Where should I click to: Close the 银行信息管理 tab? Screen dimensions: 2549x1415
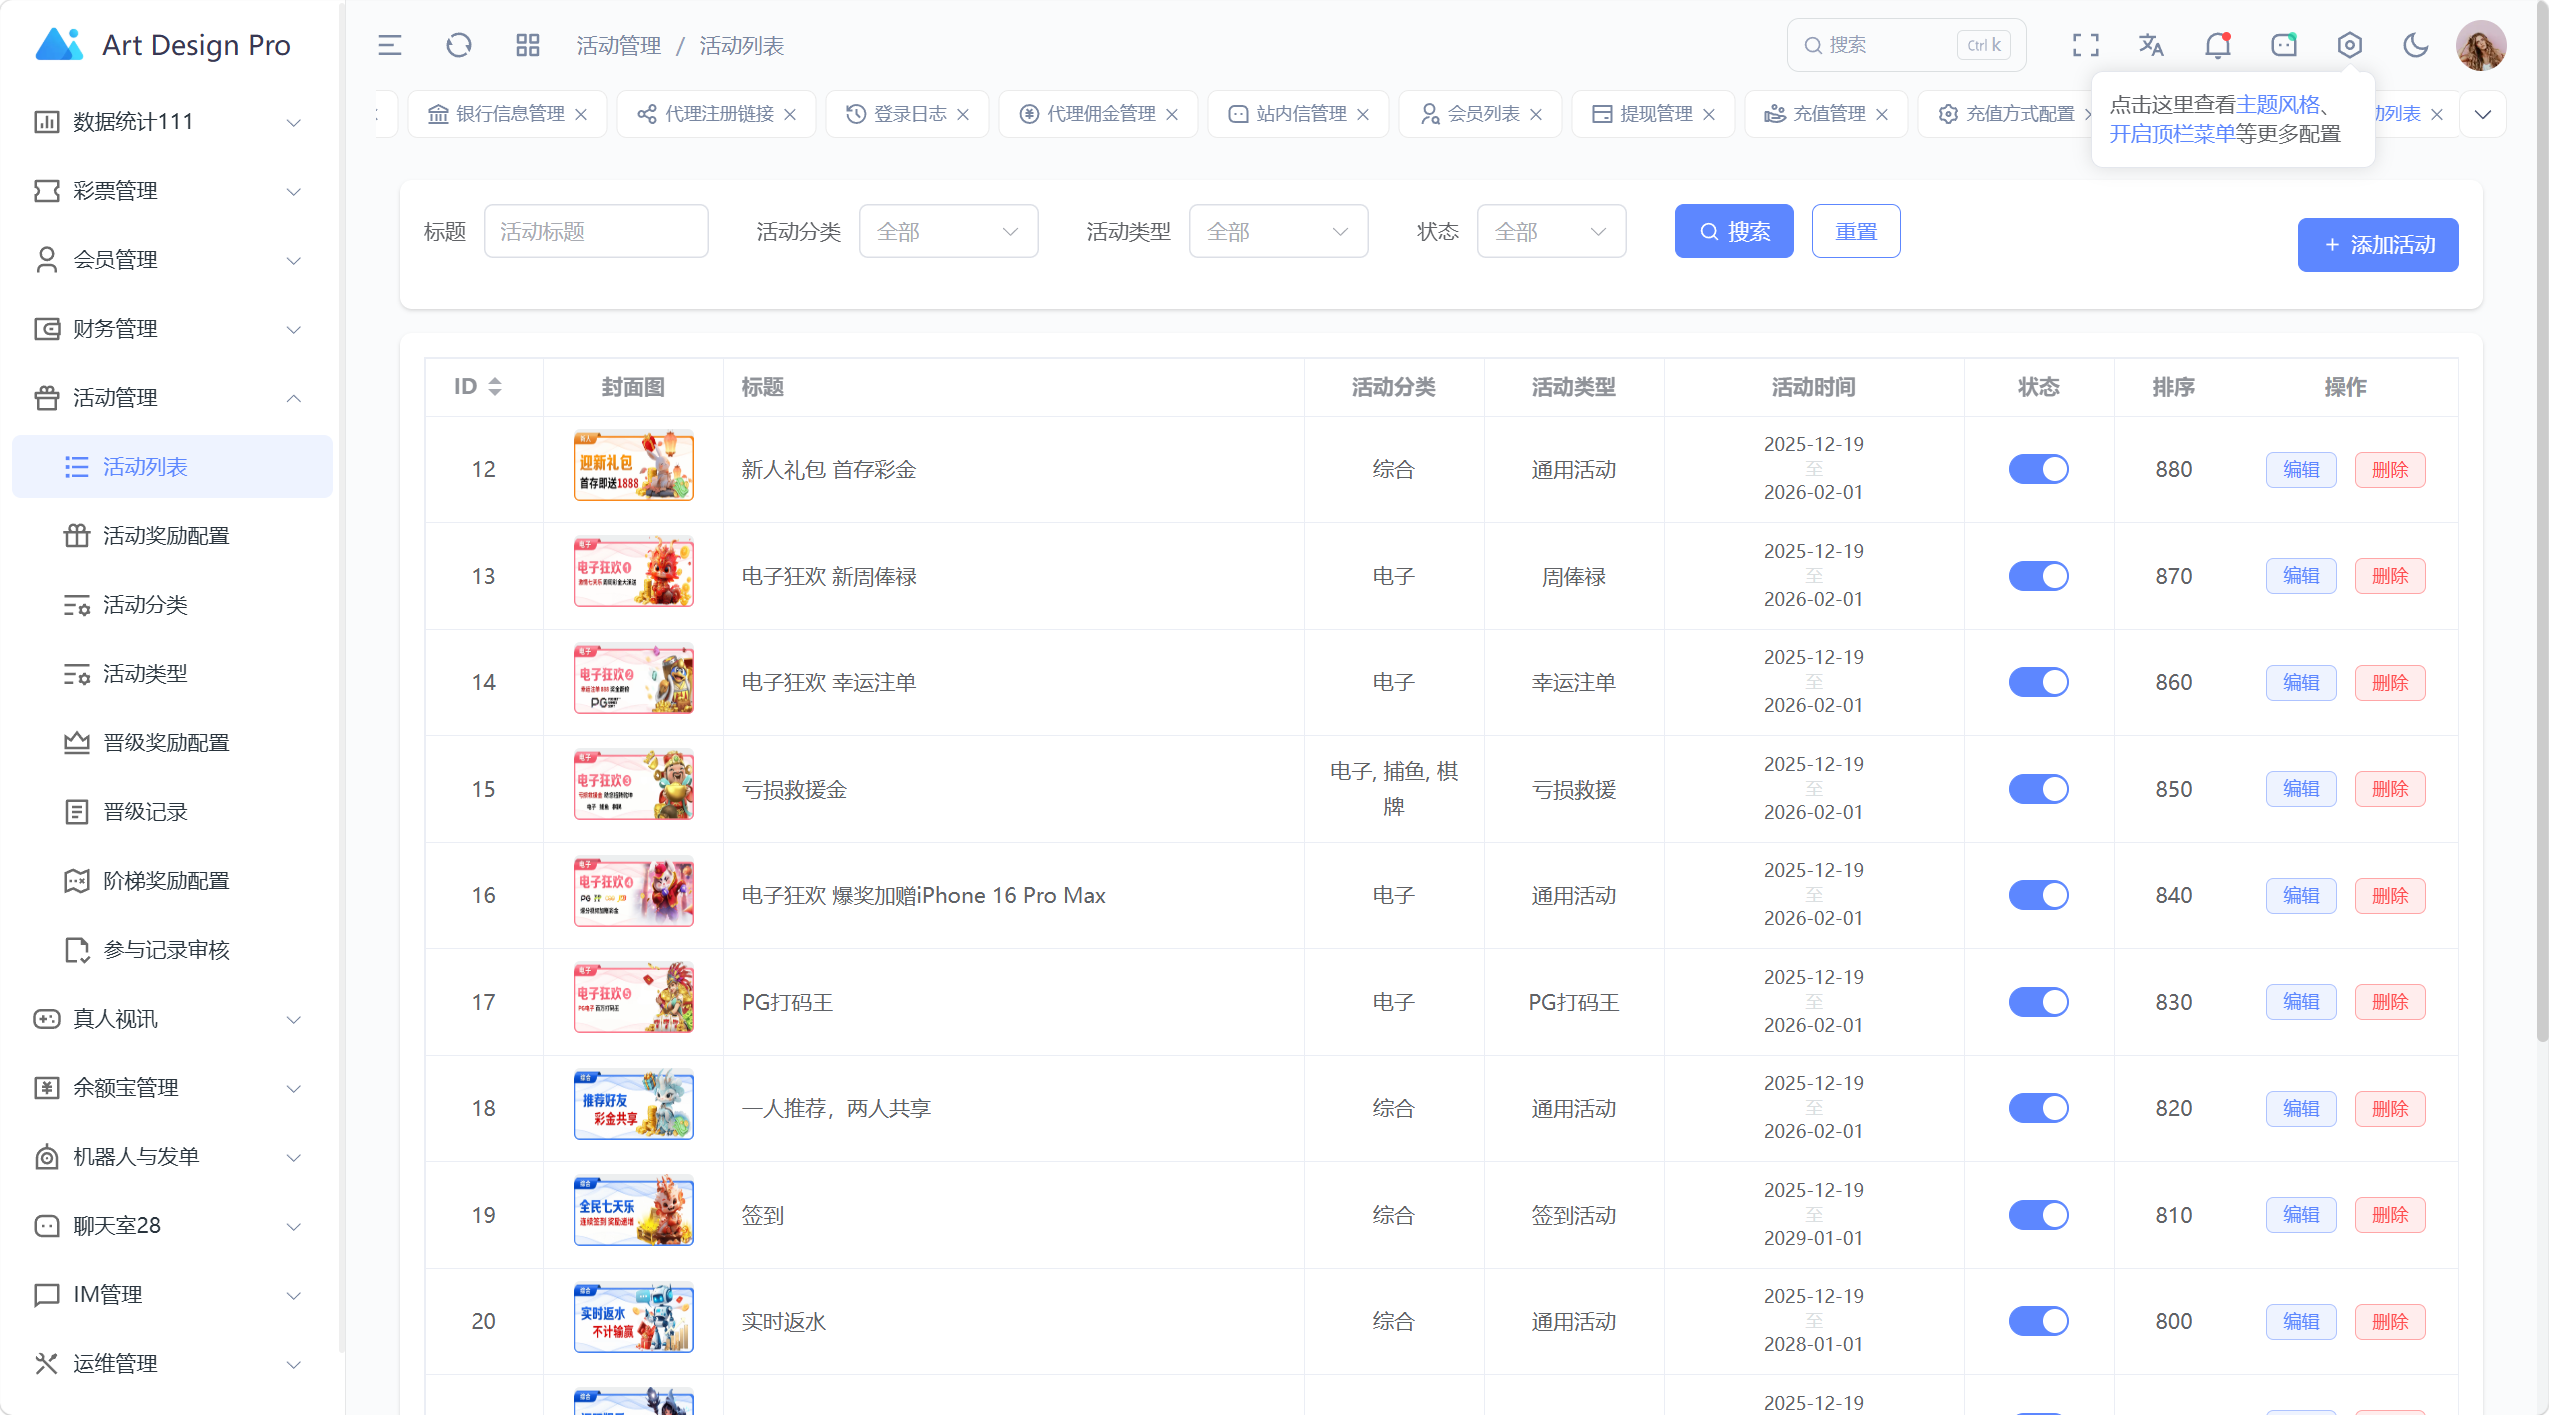pos(581,114)
